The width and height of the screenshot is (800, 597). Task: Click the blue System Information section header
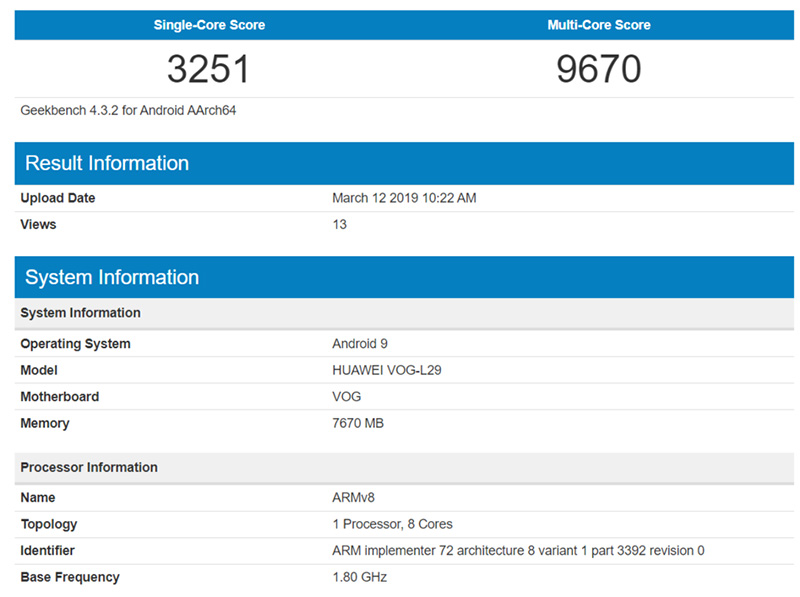(x=112, y=277)
